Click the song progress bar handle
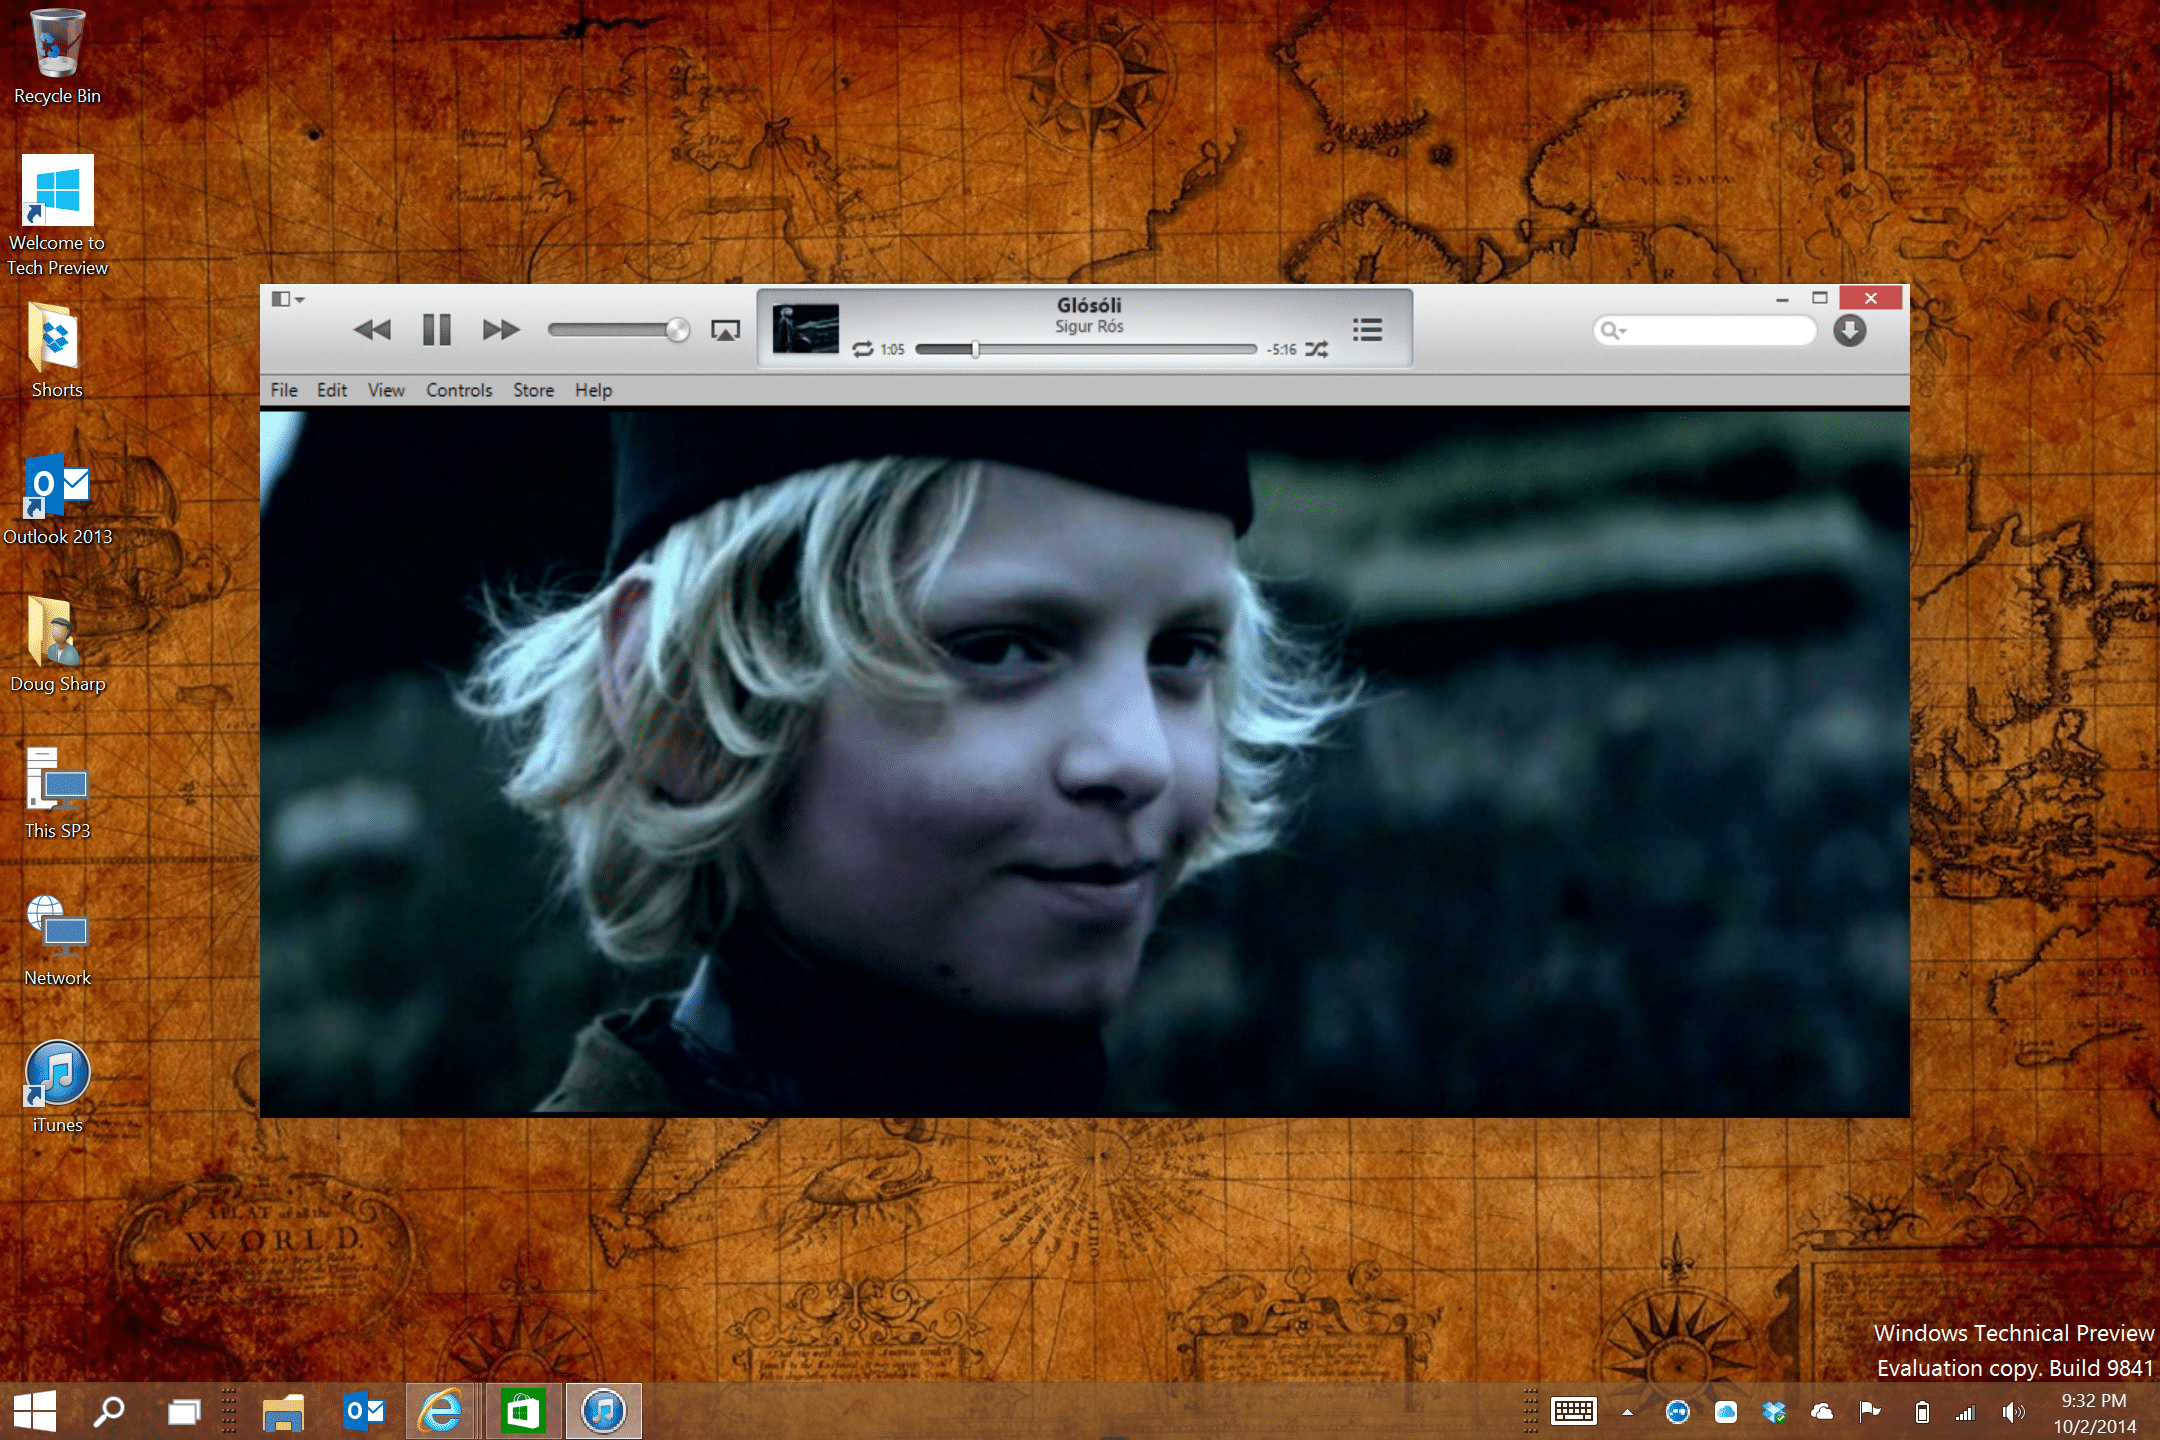This screenshot has width=2160, height=1440. point(975,349)
